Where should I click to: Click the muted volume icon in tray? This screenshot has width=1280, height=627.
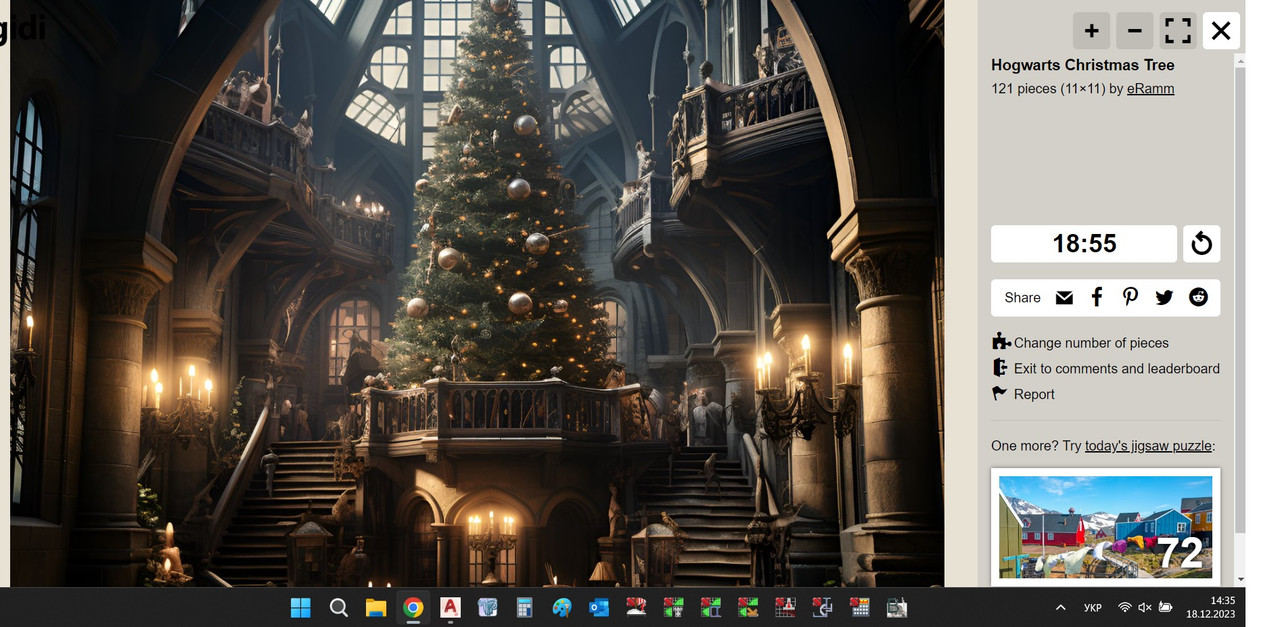tap(1145, 607)
